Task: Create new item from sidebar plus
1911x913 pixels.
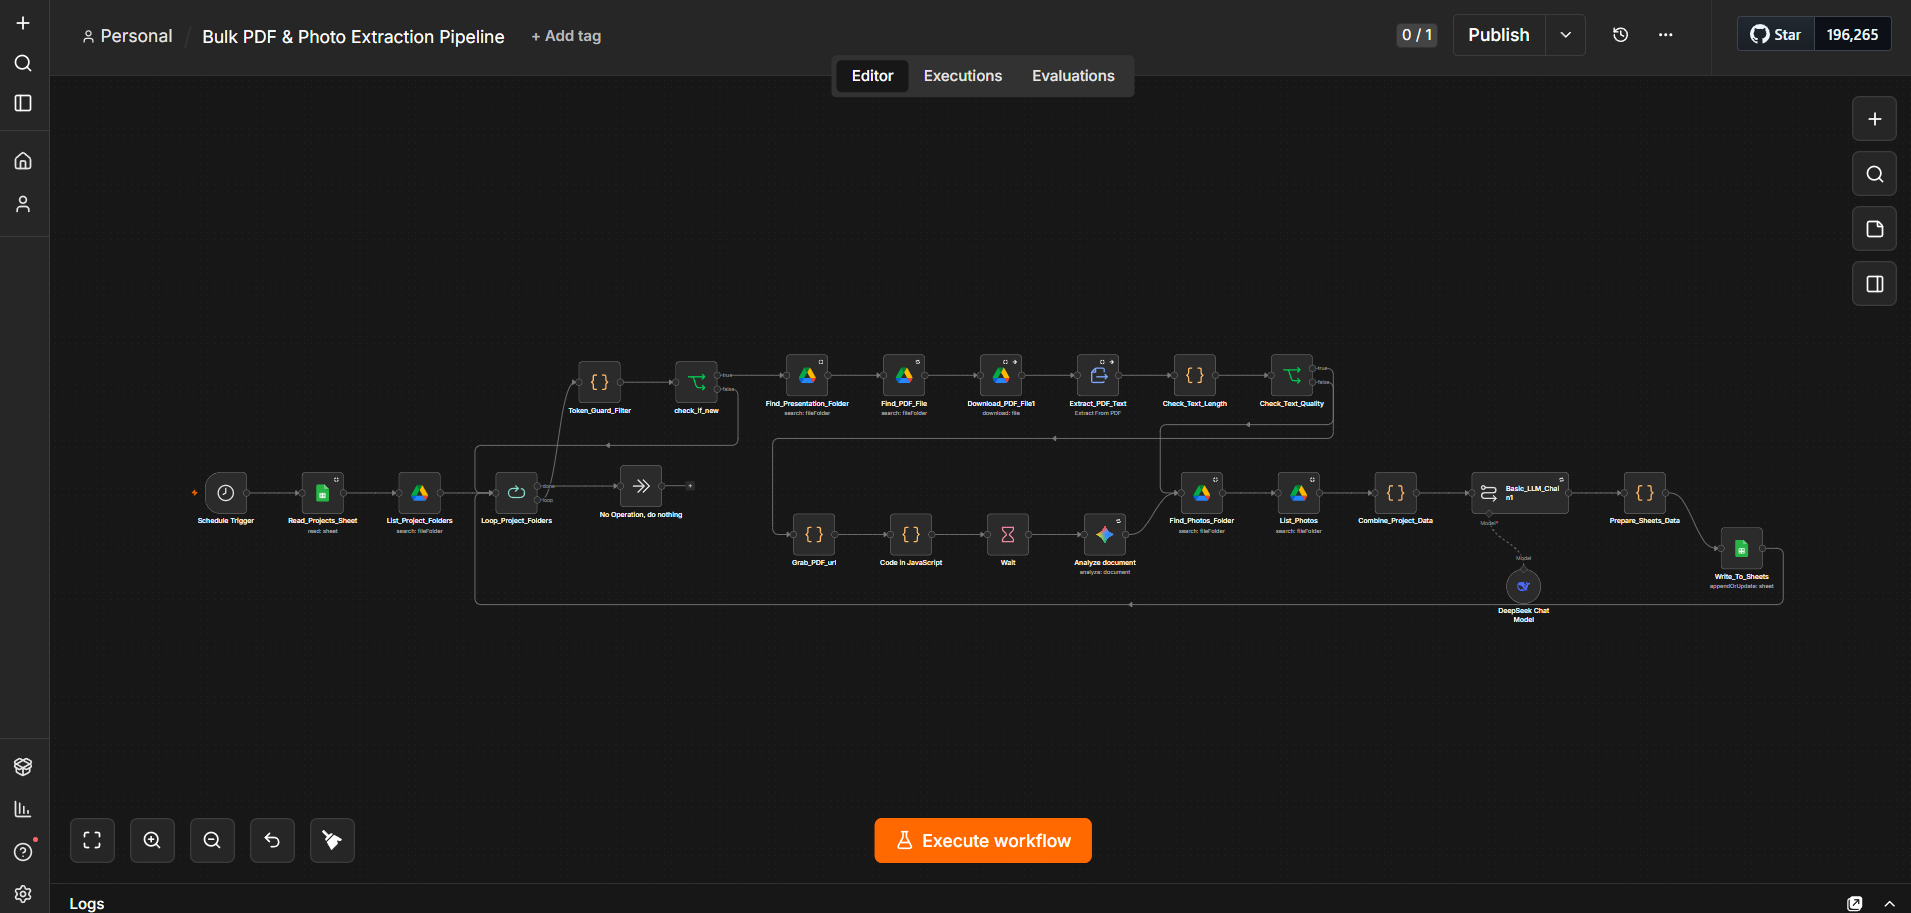Action: [23, 23]
